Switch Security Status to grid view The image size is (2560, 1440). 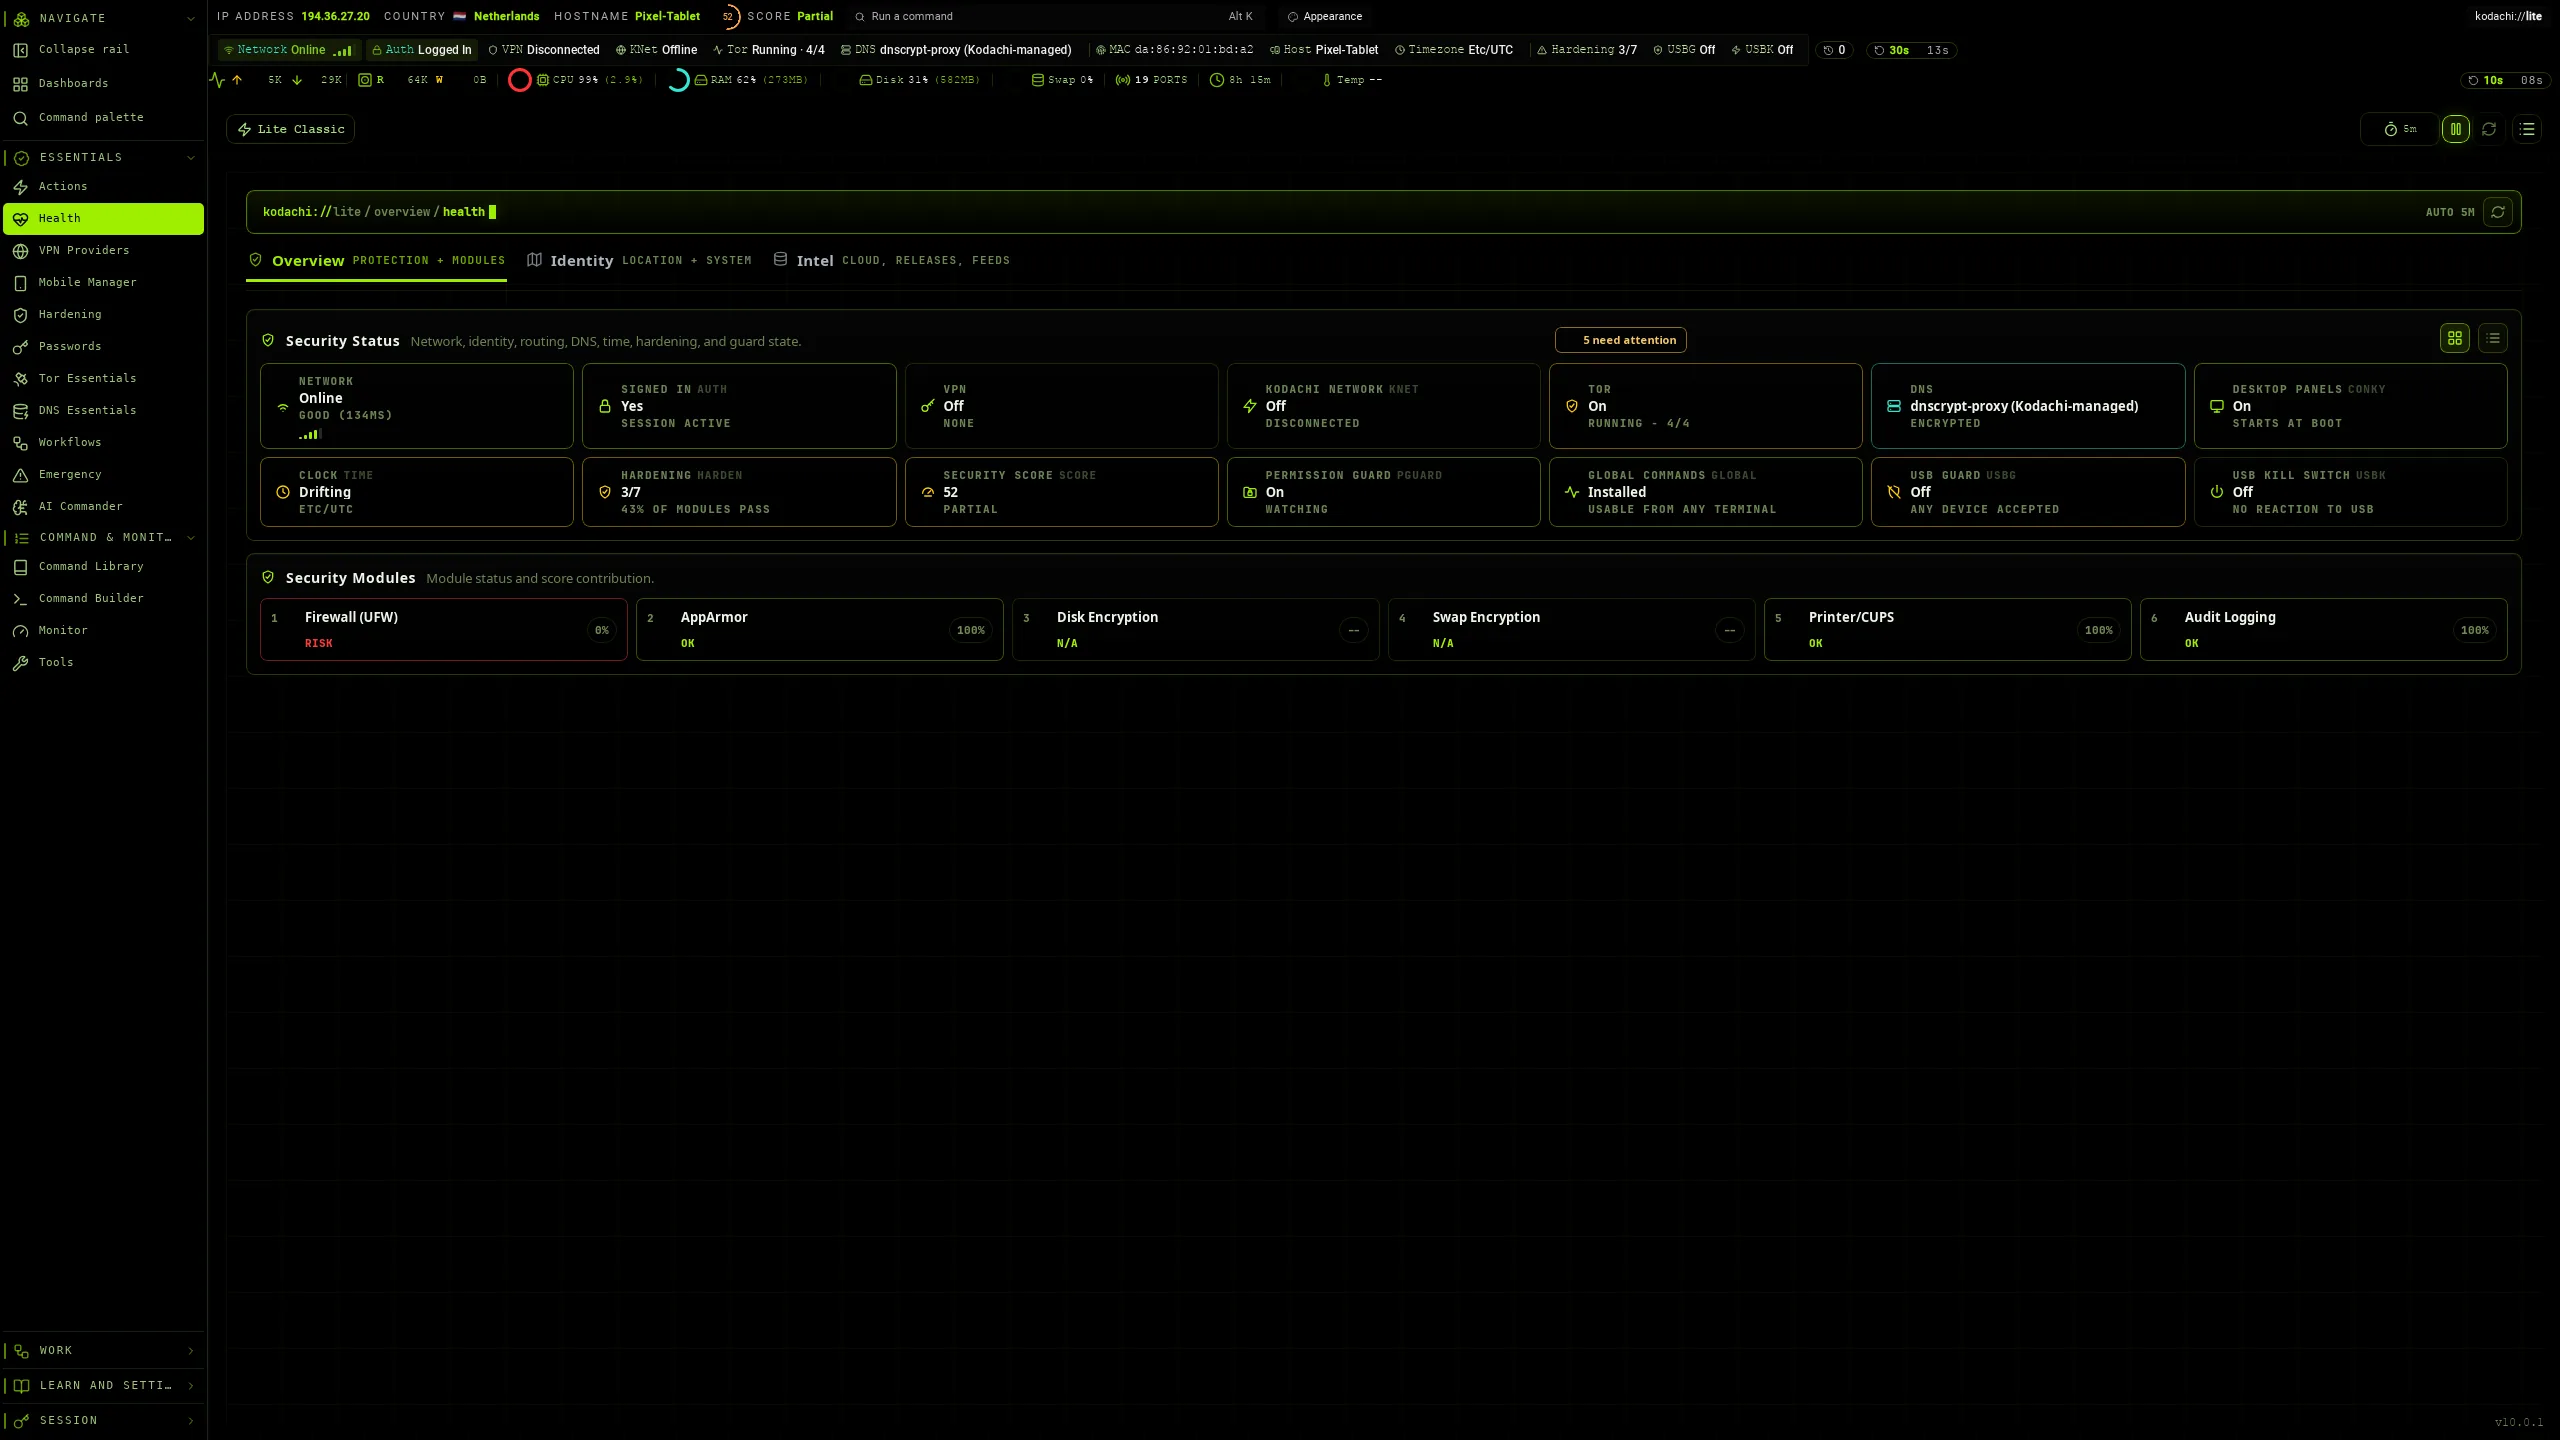click(2454, 339)
